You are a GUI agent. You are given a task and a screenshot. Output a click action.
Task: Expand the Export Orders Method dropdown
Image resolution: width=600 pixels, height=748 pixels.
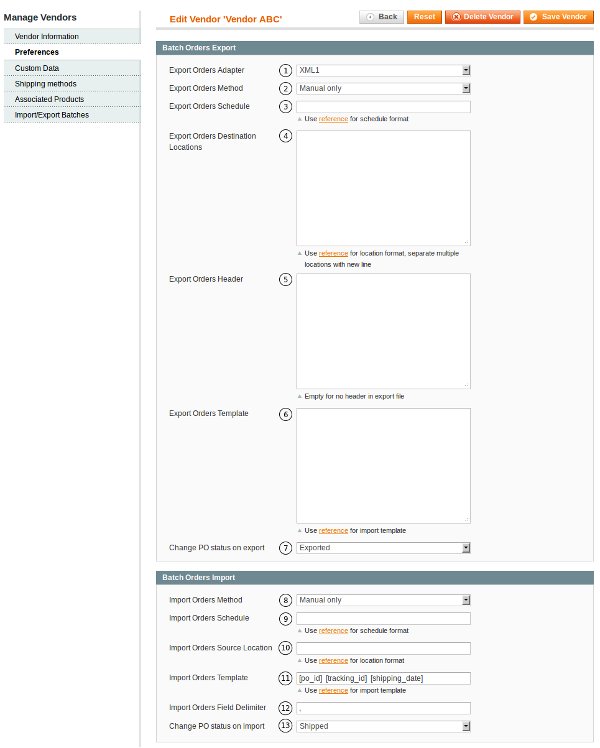point(383,88)
